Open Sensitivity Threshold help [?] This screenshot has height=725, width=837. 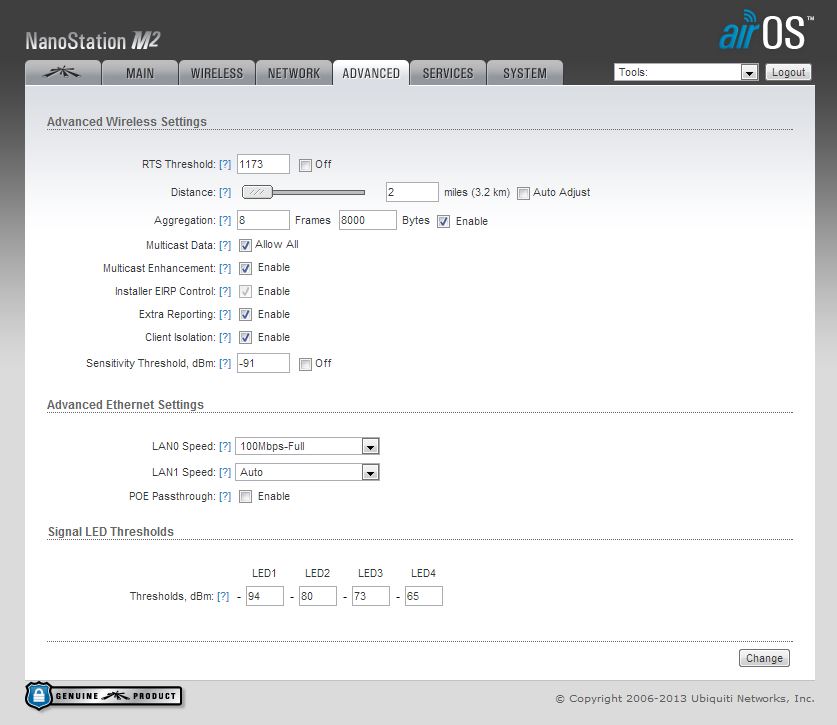click(x=225, y=364)
